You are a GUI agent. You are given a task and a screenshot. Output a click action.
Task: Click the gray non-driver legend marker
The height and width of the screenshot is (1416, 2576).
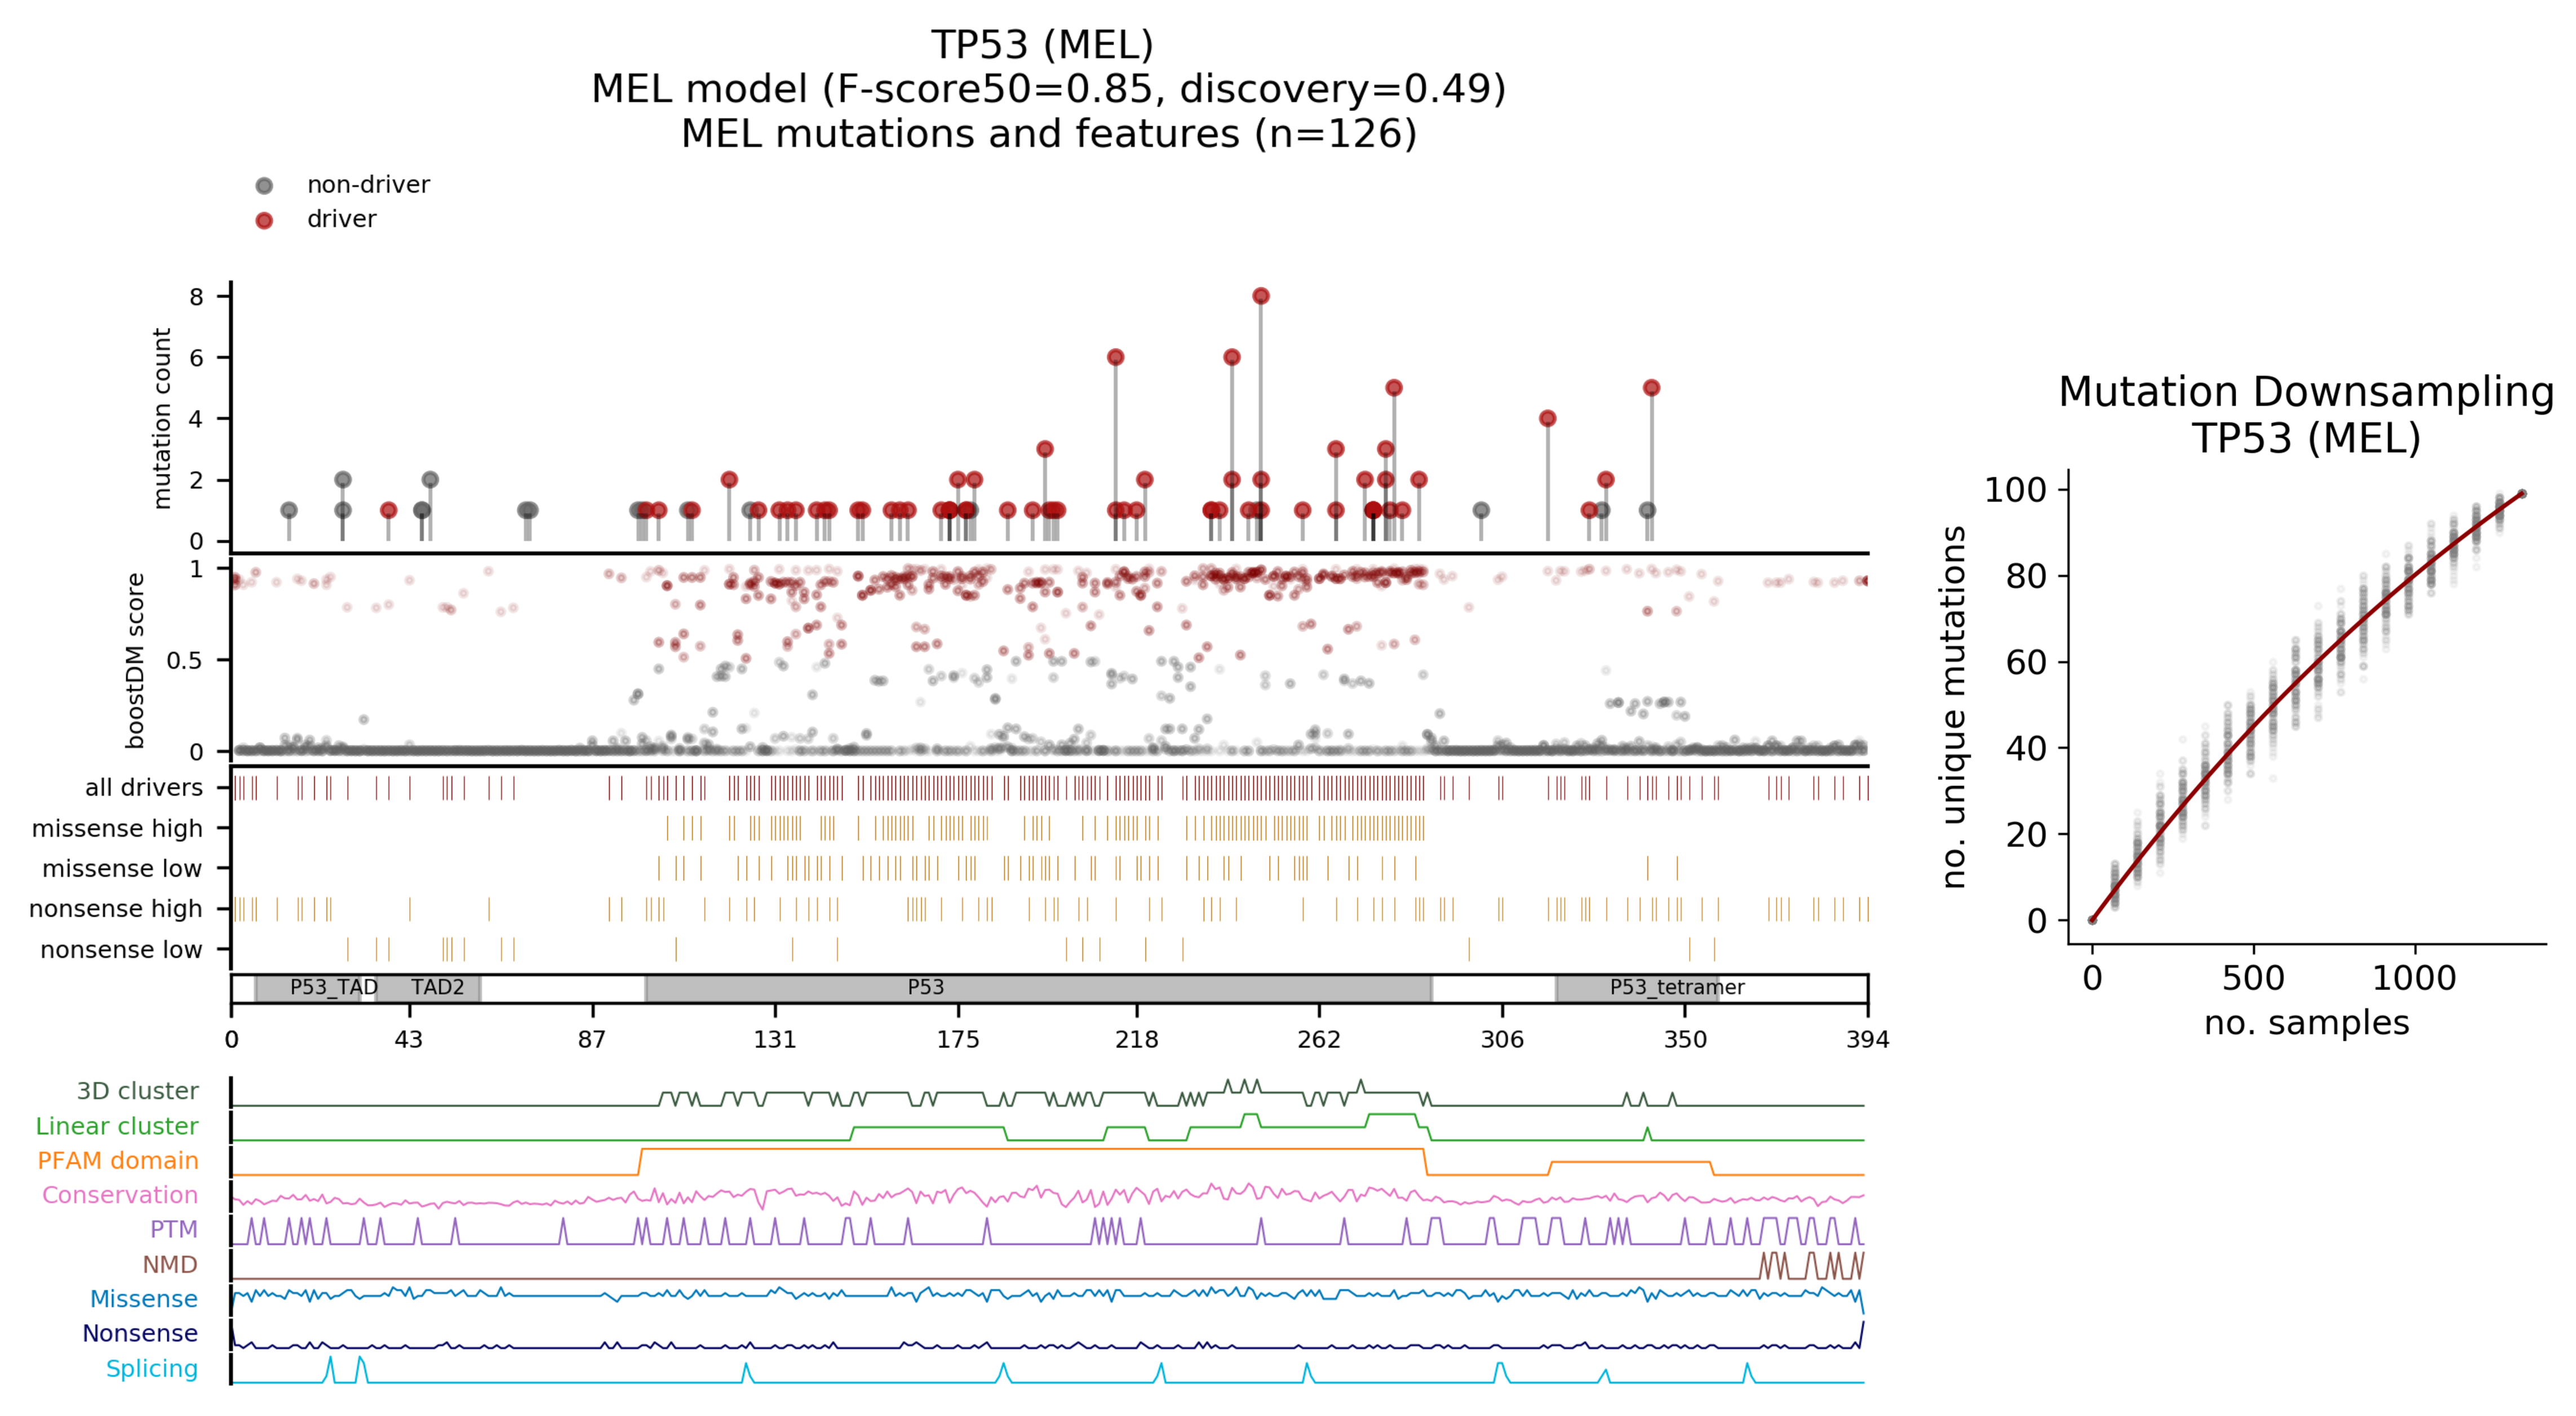pos(264,185)
